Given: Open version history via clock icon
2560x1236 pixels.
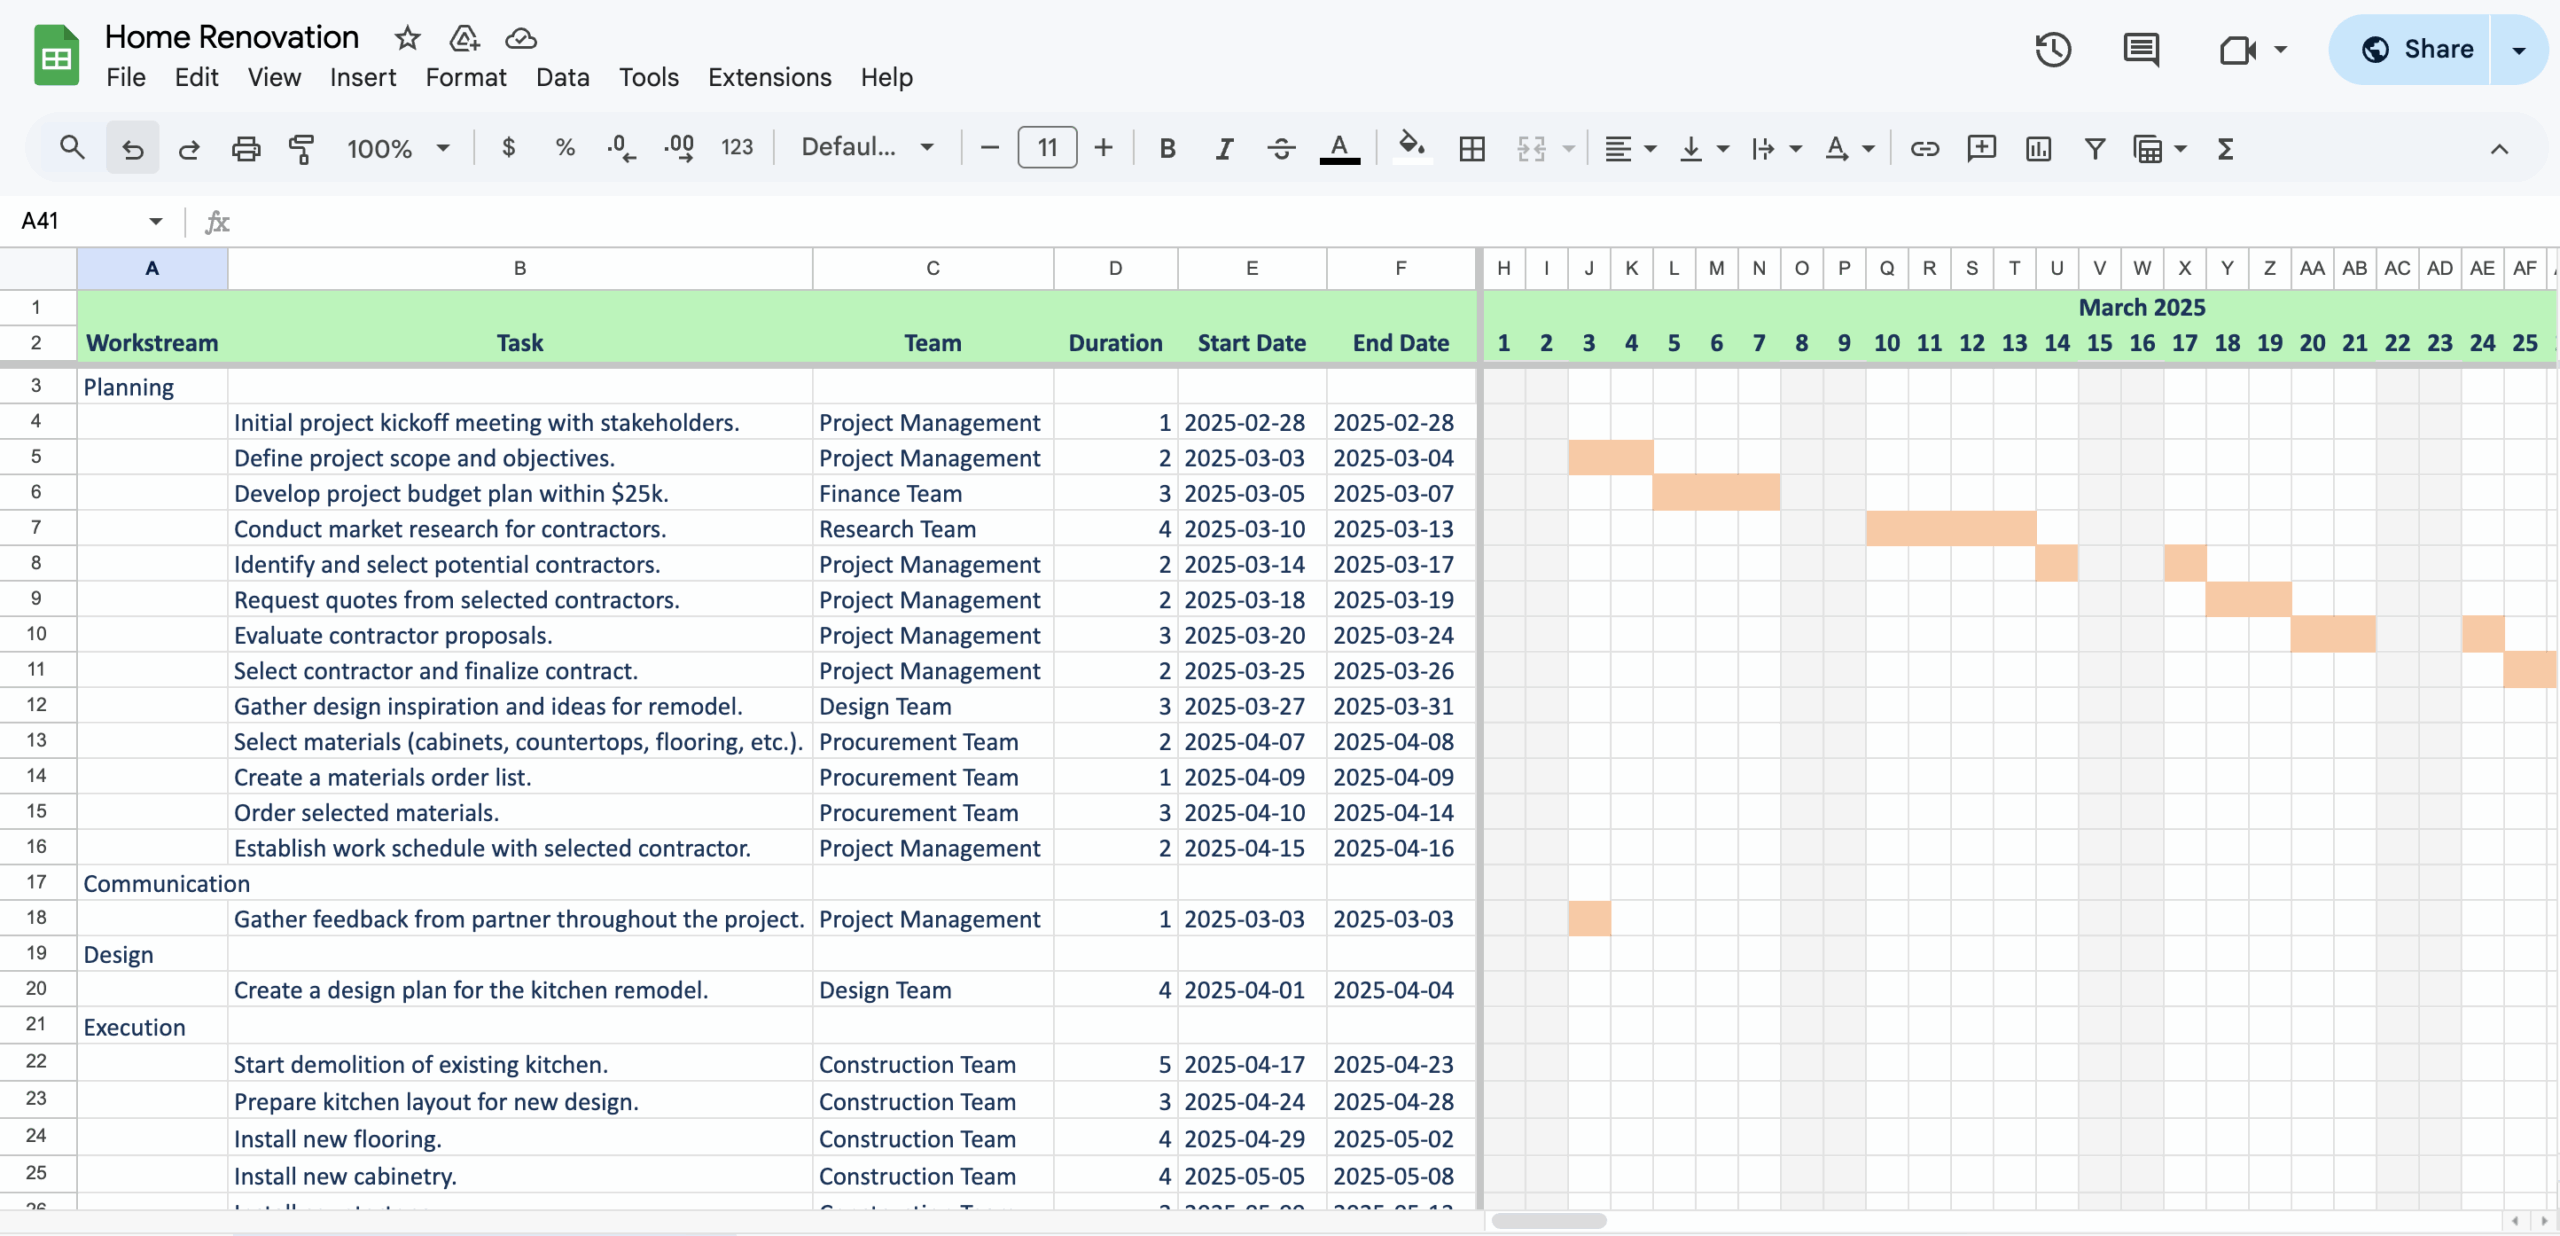Looking at the screenshot, I should coord(2052,49).
